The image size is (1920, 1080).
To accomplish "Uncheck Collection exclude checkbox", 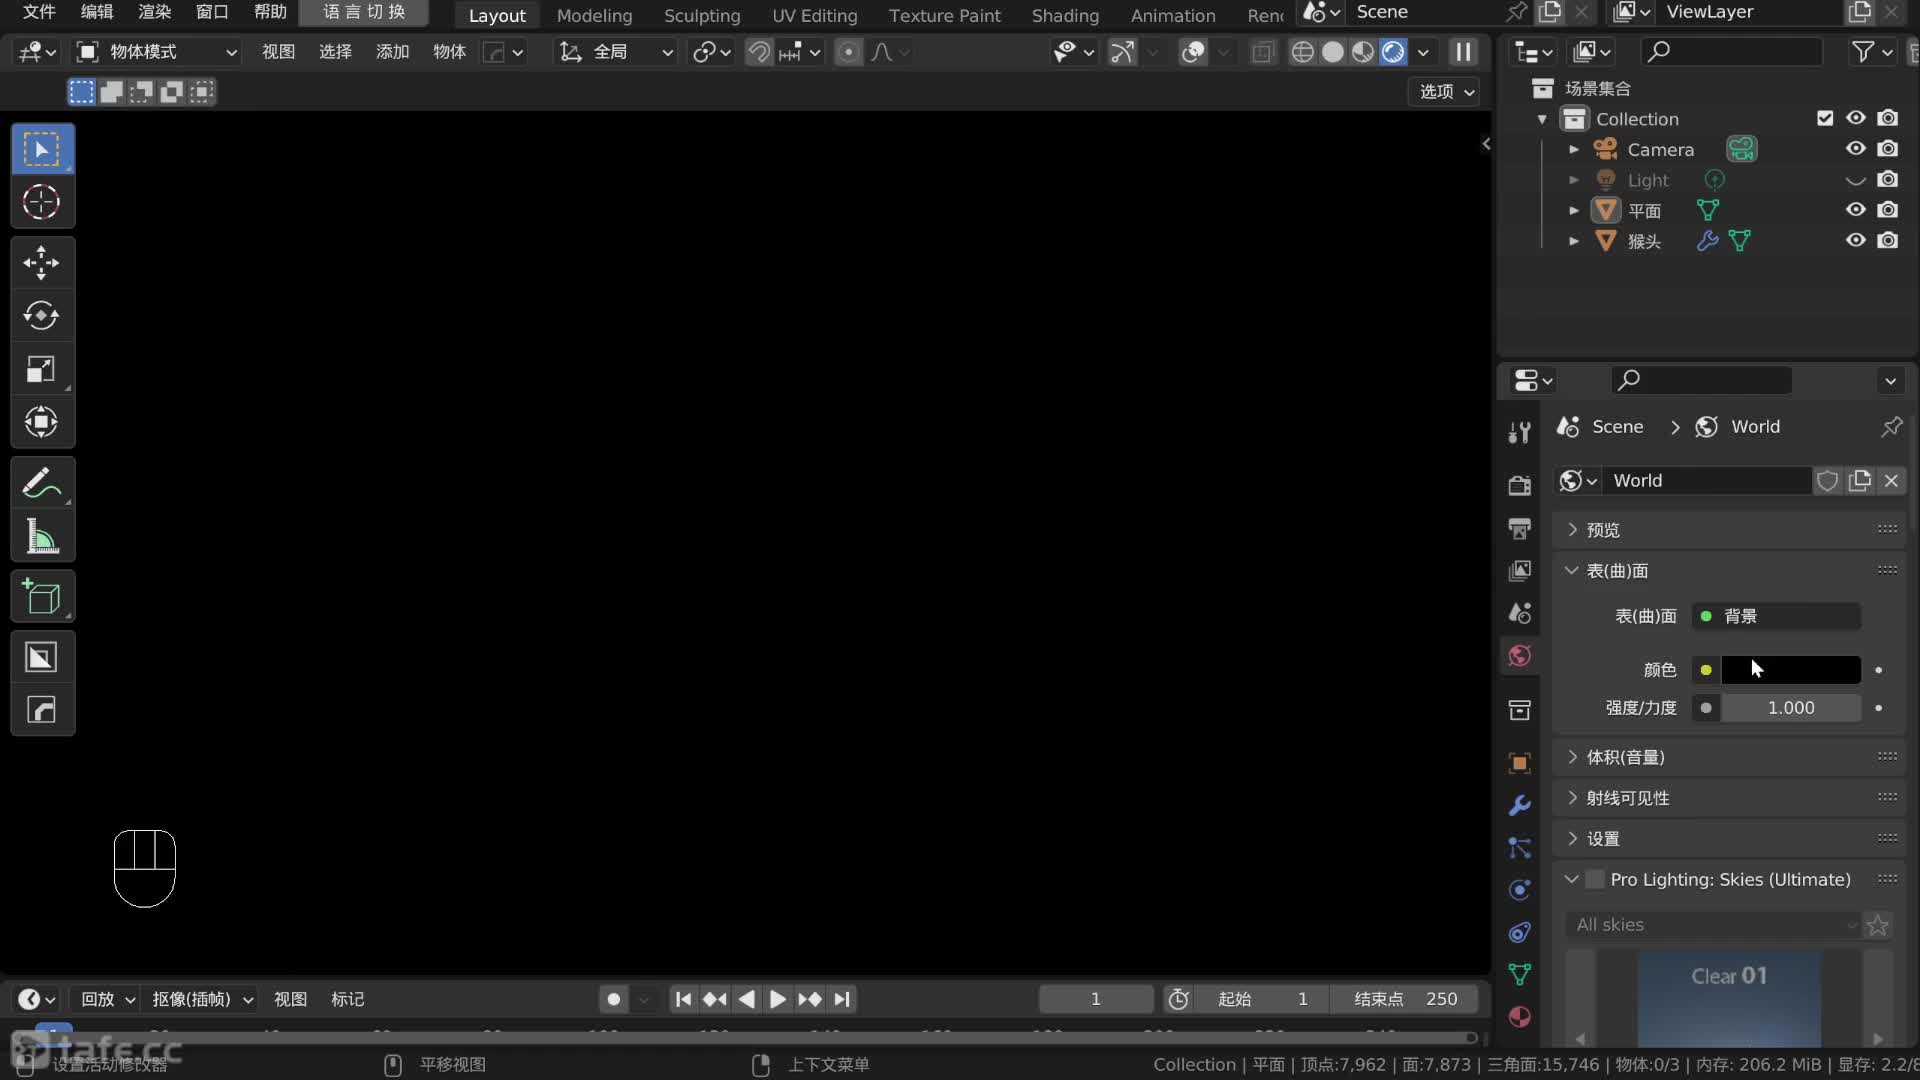I will coord(1825,118).
